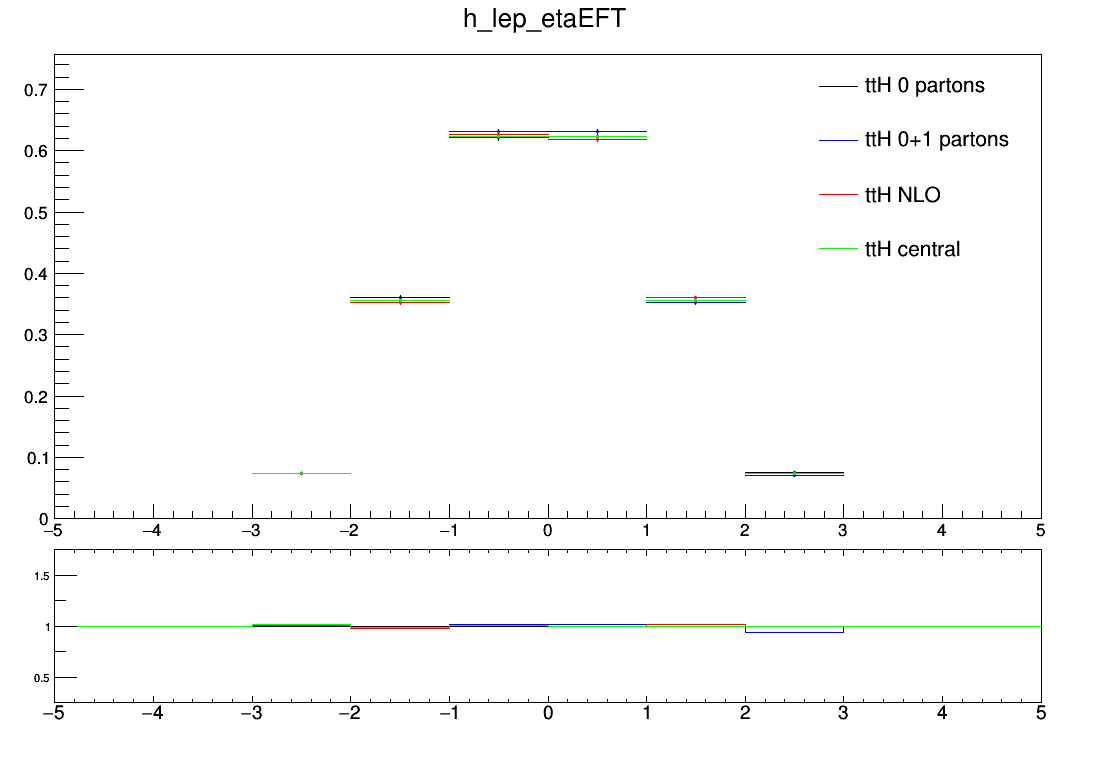Click the 0.6 label on the upper y-axis
The height and width of the screenshot is (772, 1096).
pos(36,151)
